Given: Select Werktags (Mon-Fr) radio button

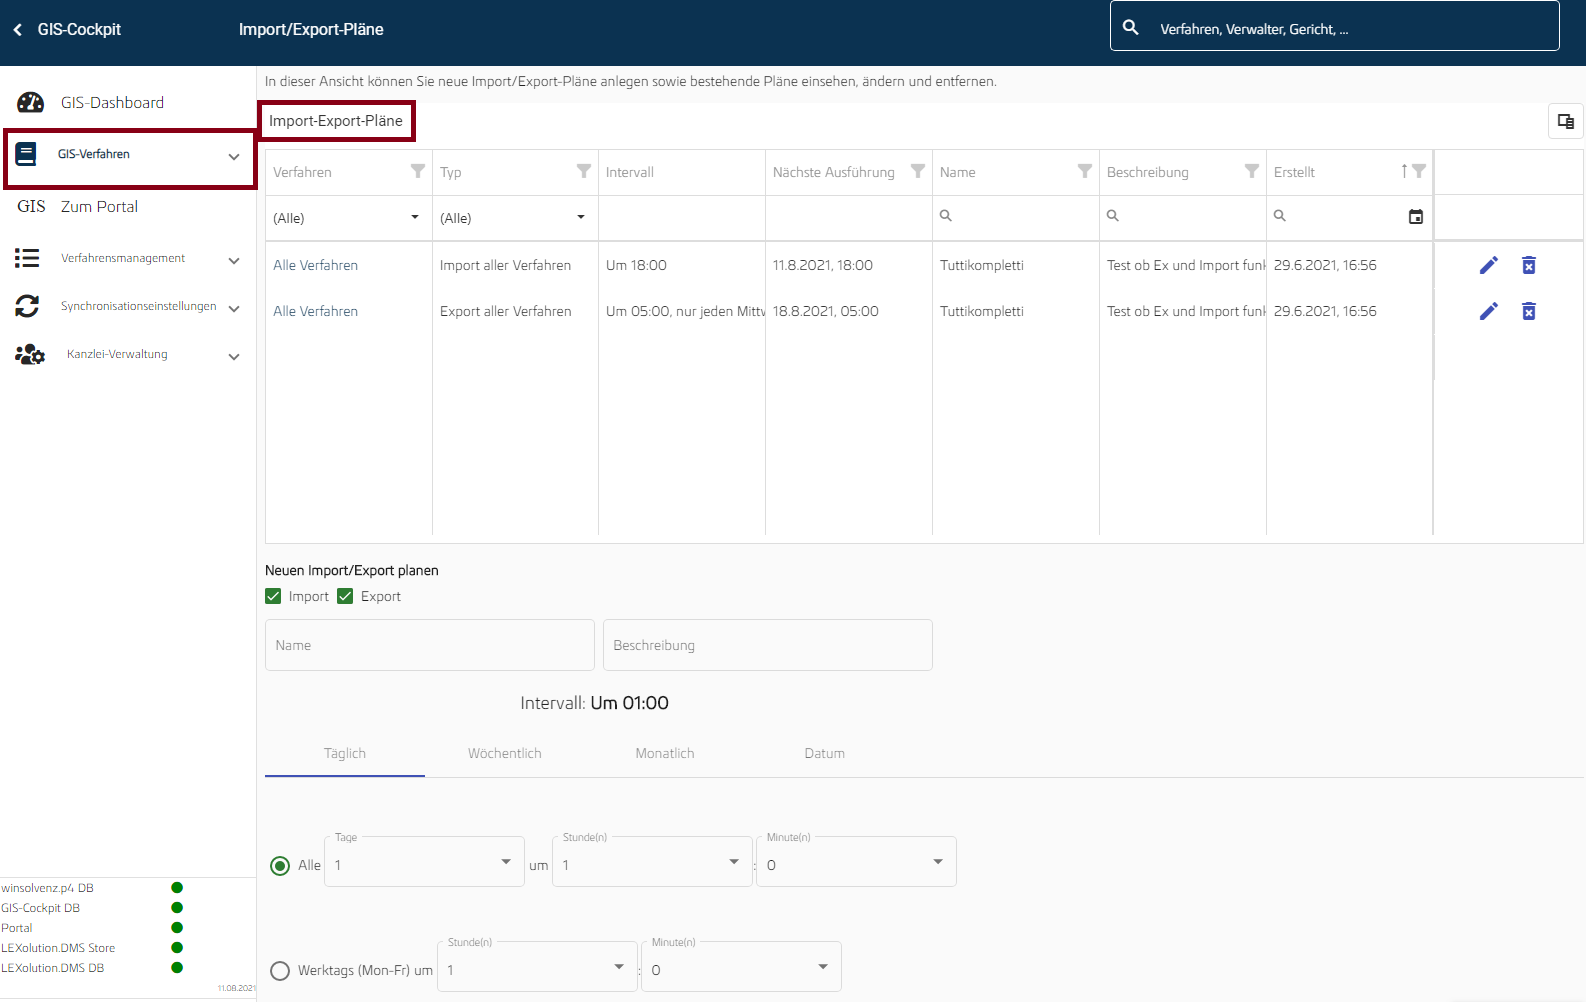Looking at the screenshot, I should coord(280,971).
